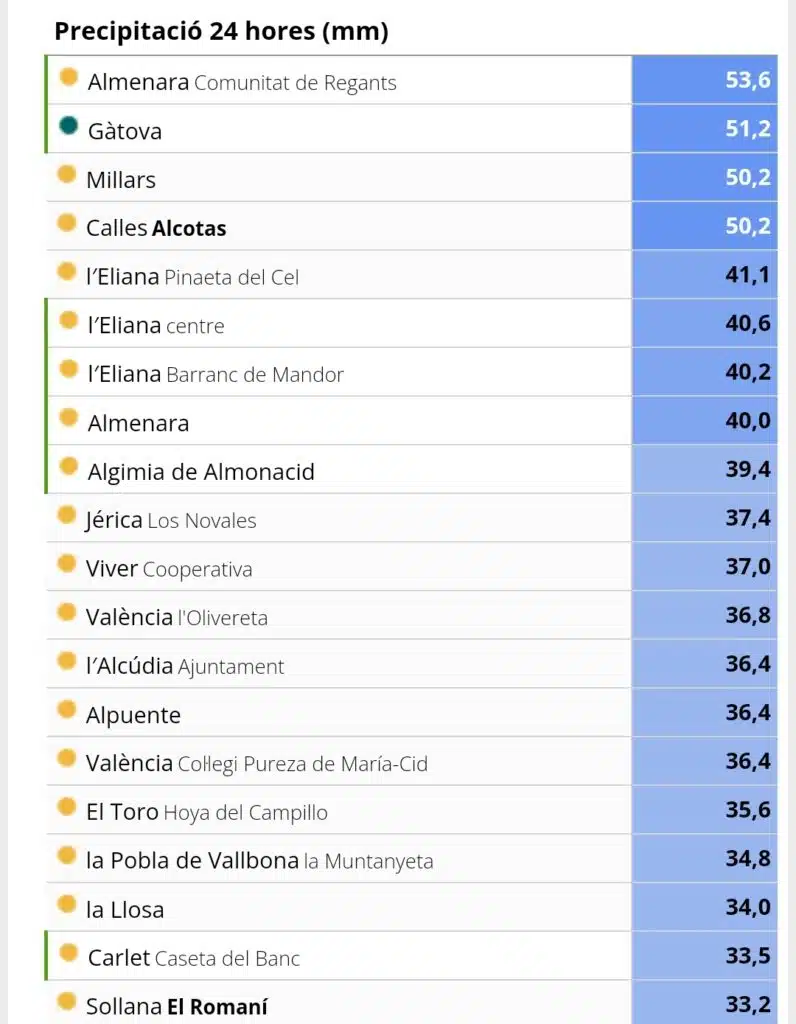Select Carlet Caseta del Banc station
Screen dimensions: 796x1024
click(x=194, y=958)
